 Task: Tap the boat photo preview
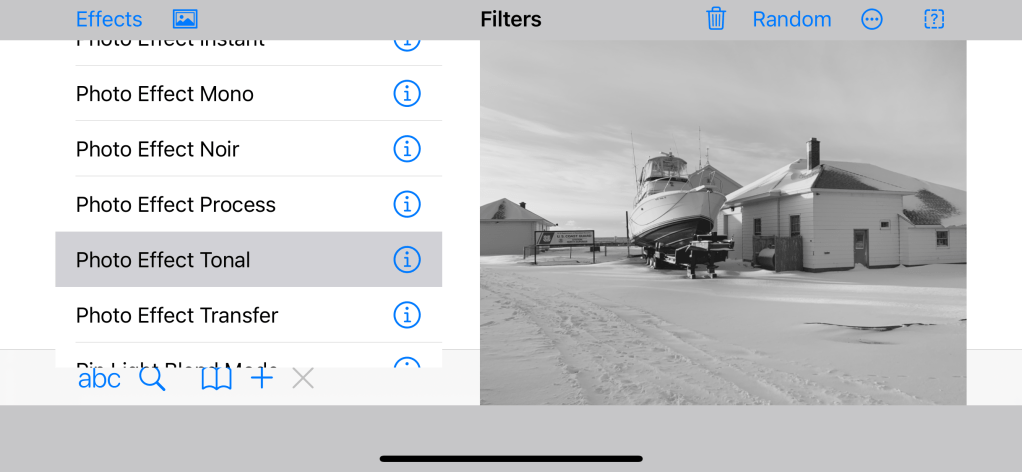(x=722, y=222)
